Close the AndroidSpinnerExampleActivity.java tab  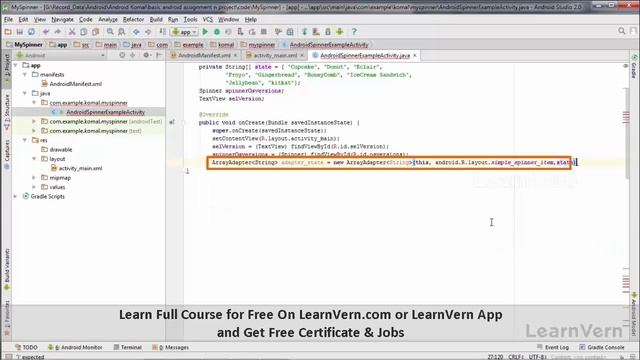[x=415, y=55]
